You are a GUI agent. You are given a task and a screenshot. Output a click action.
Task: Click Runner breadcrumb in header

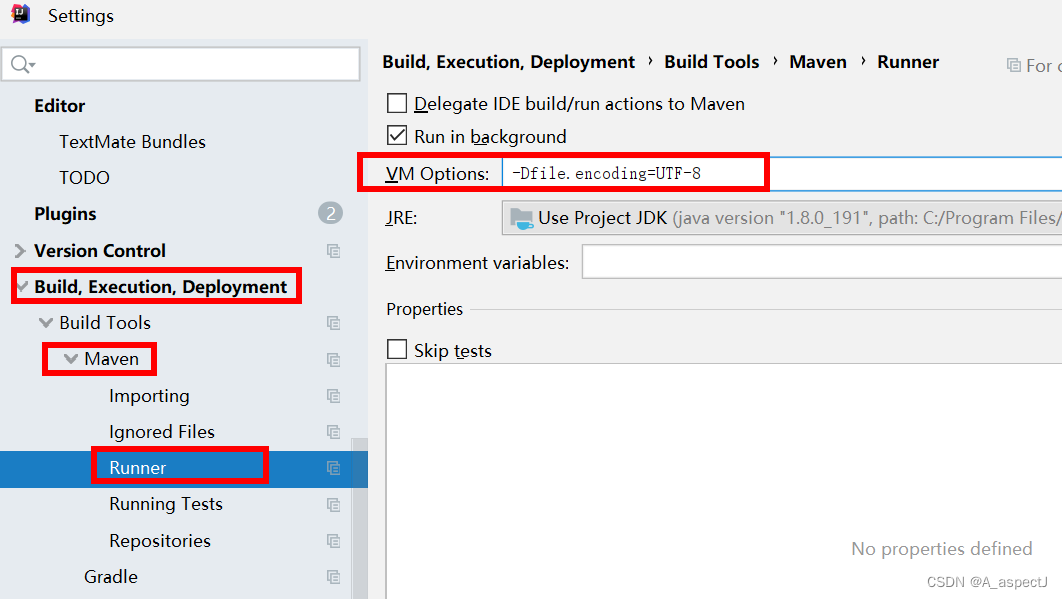click(908, 62)
